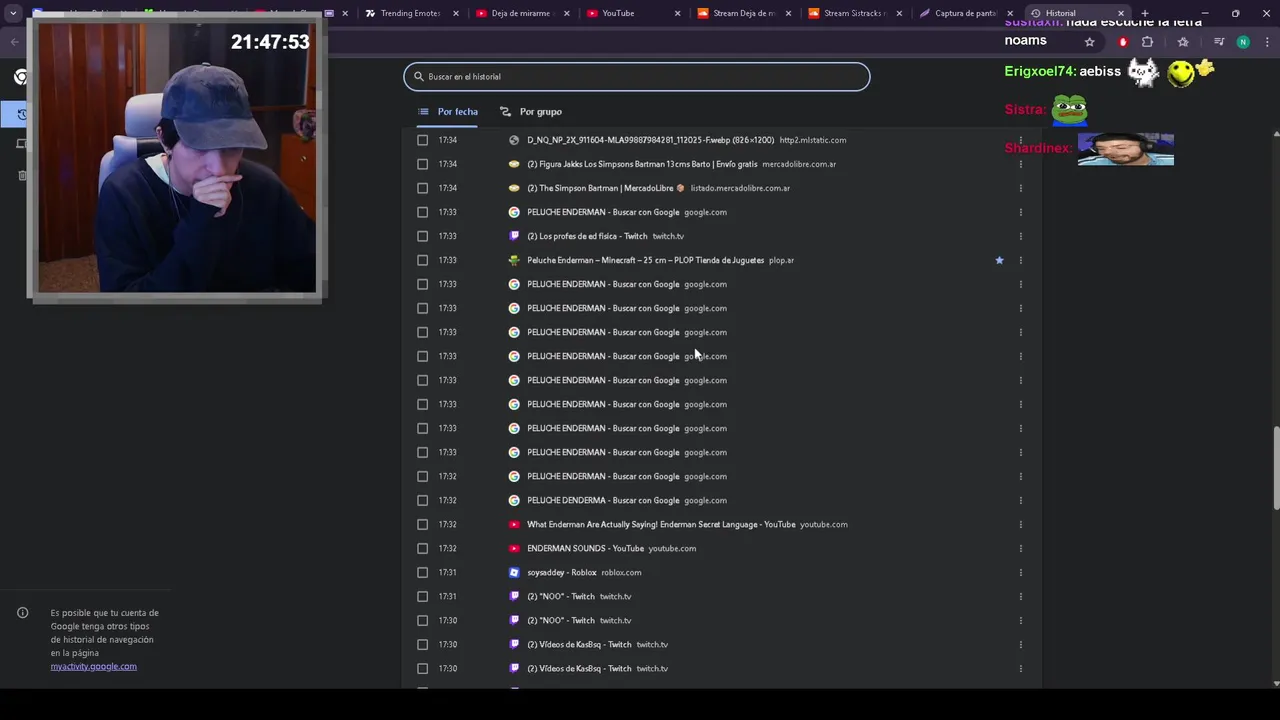1280x720 pixels.
Task: Close the Captura de pantalla tab
Action: [x=1010, y=13]
